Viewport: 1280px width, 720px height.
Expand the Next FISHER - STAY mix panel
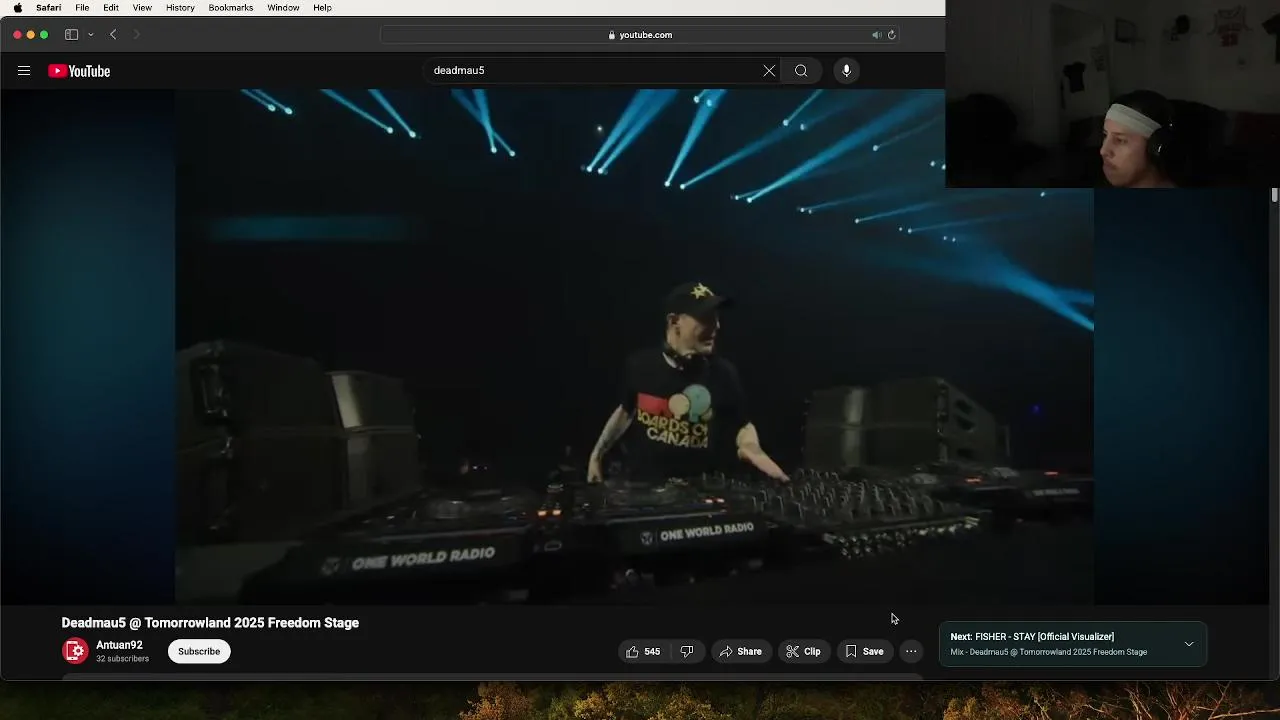[1189, 644]
